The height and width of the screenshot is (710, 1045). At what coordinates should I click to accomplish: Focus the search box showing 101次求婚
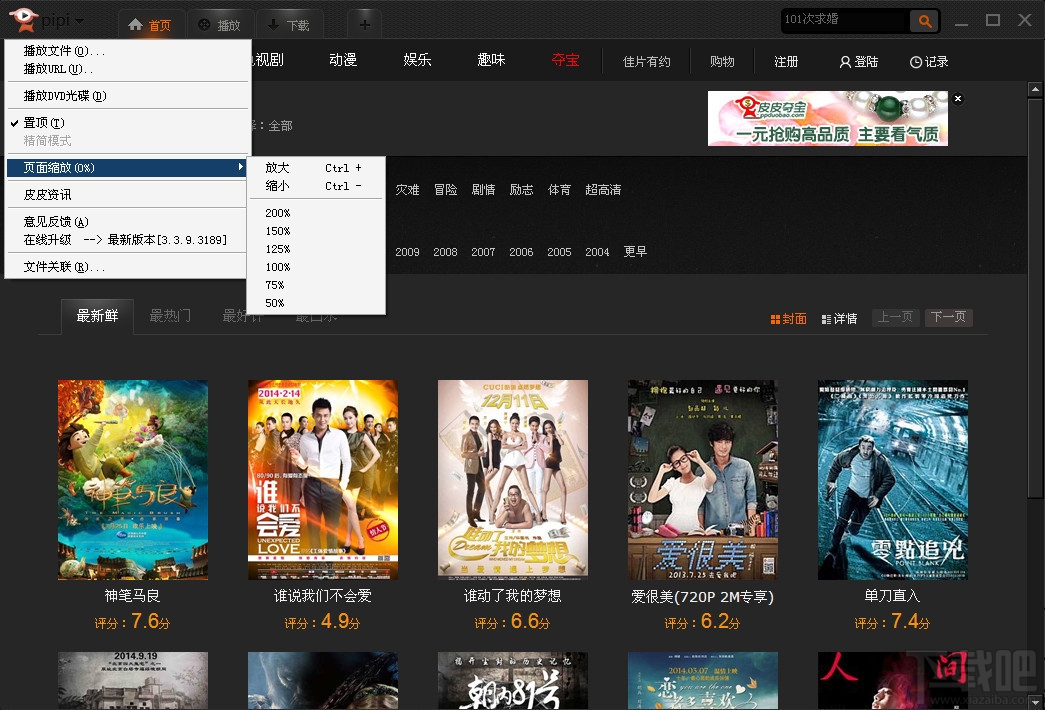point(845,20)
